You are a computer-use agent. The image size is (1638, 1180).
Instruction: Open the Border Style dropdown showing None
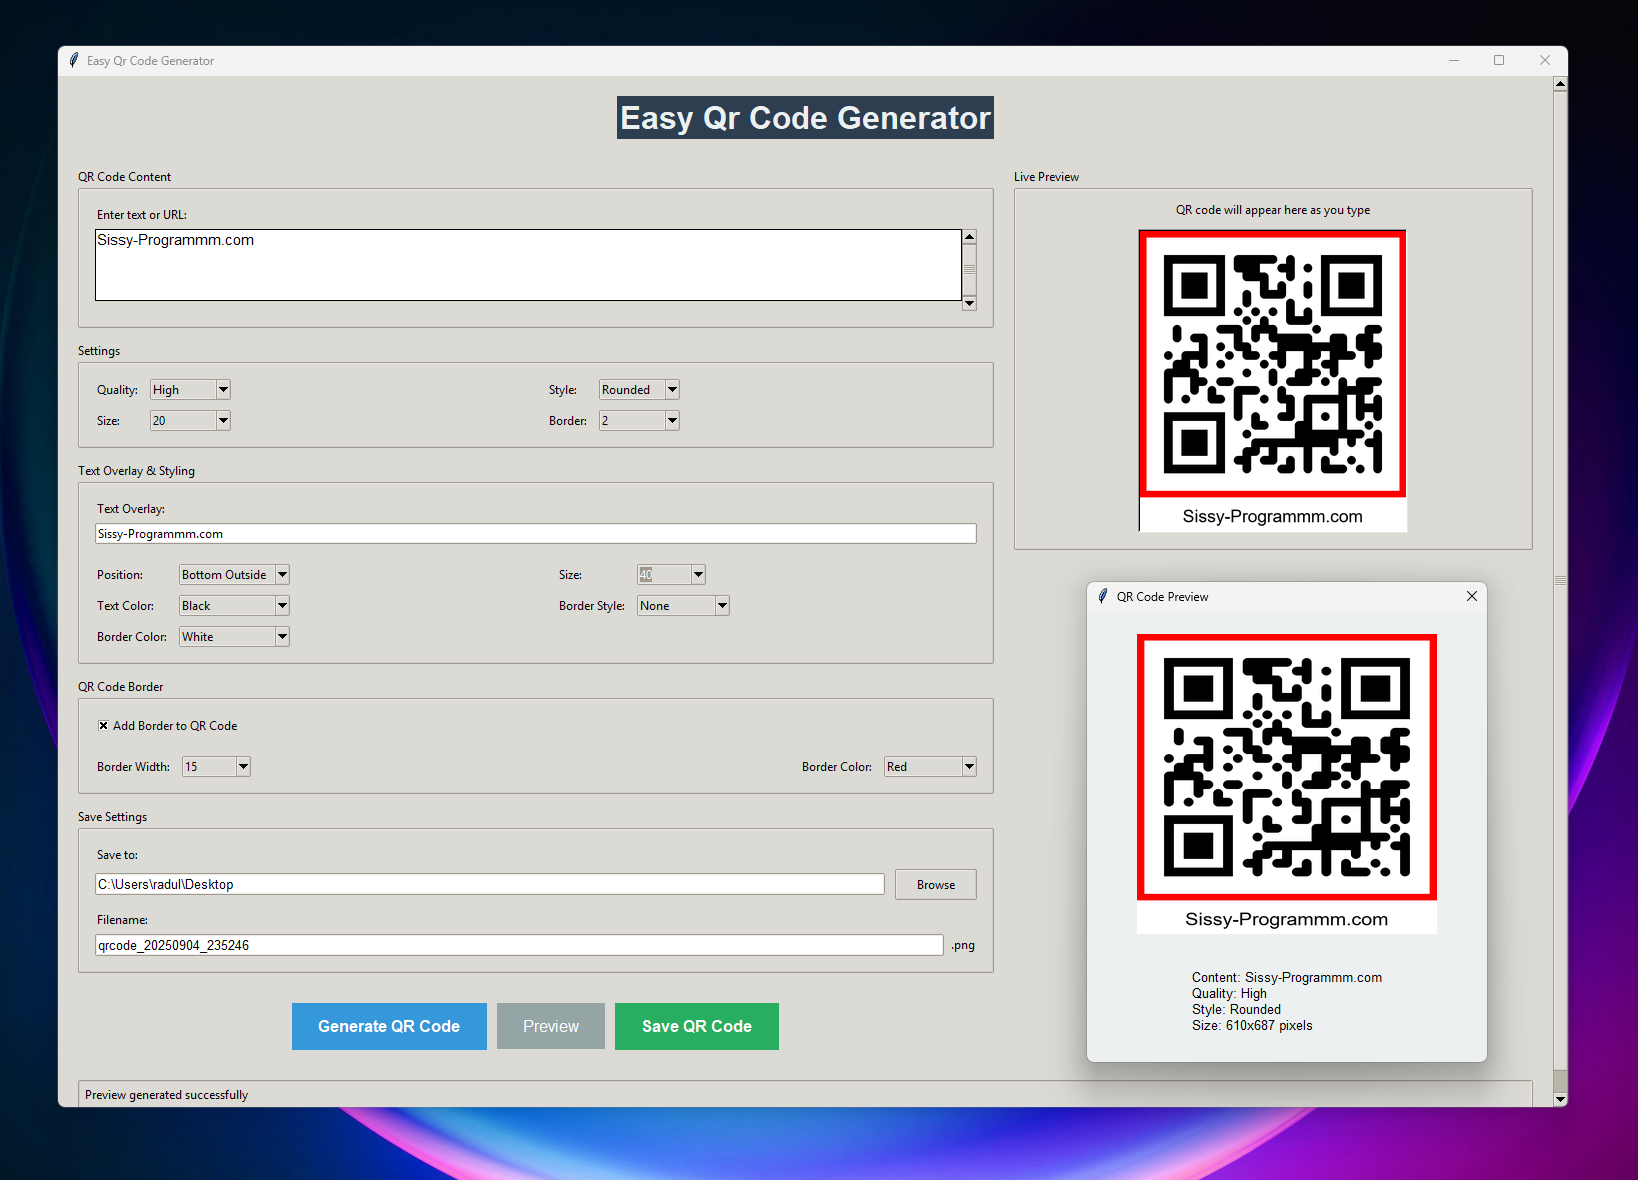(722, 606)
